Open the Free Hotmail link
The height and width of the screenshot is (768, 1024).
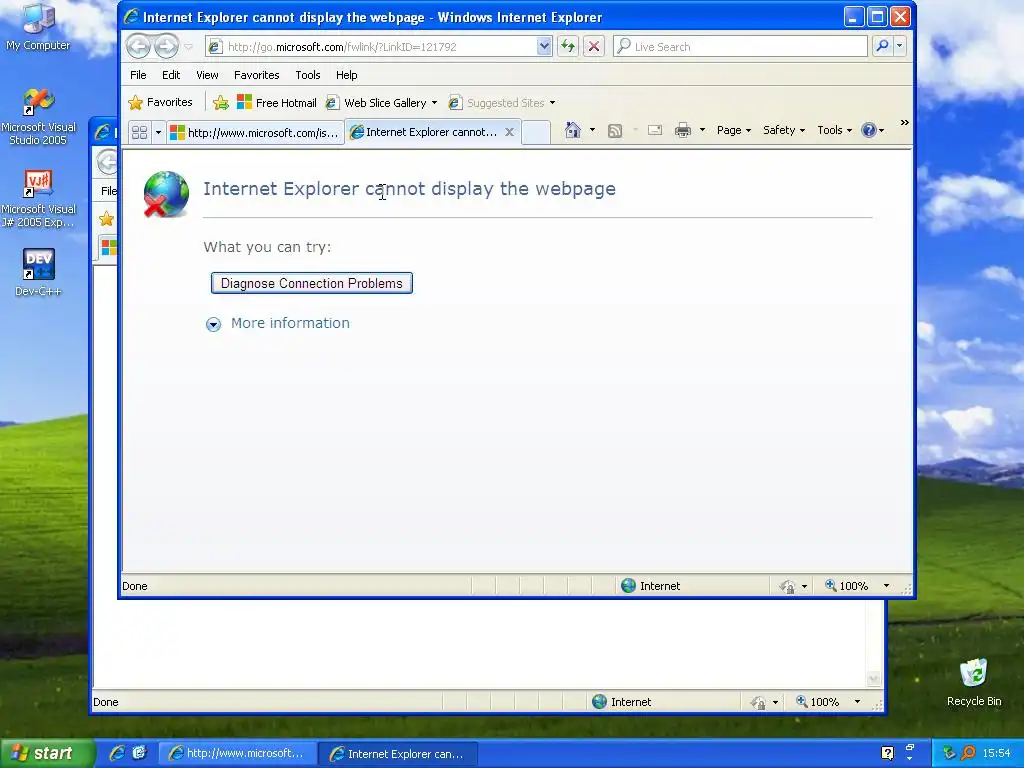coord(277,103)
